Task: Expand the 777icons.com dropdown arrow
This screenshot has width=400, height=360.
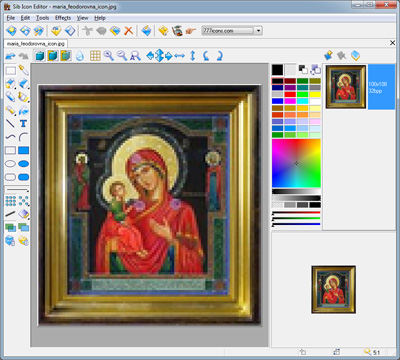Action: pos(259,31)
